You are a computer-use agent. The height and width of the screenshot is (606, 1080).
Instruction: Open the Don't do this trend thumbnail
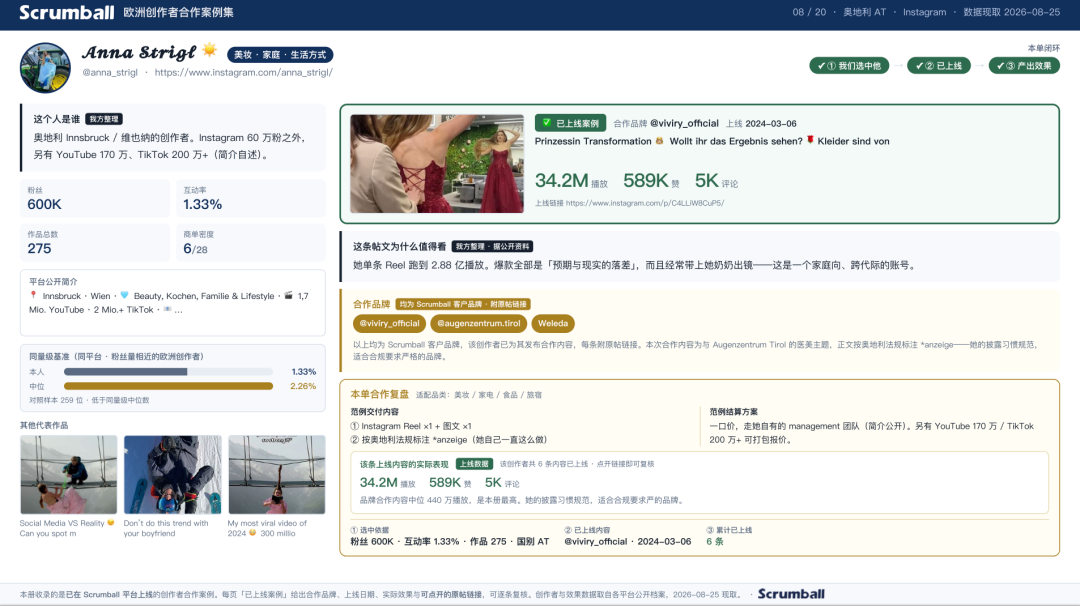pyautogui.click(x=173, y=474)
